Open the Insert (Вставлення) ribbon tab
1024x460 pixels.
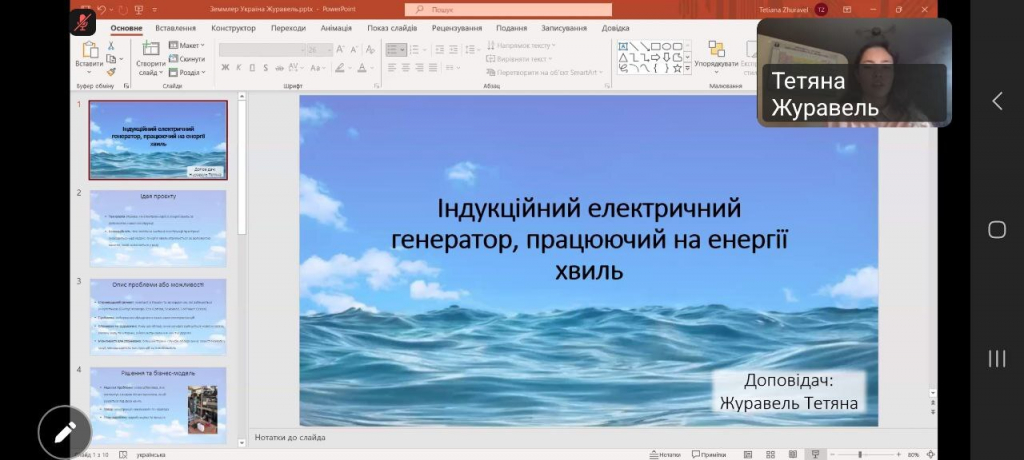pos(175,28)
